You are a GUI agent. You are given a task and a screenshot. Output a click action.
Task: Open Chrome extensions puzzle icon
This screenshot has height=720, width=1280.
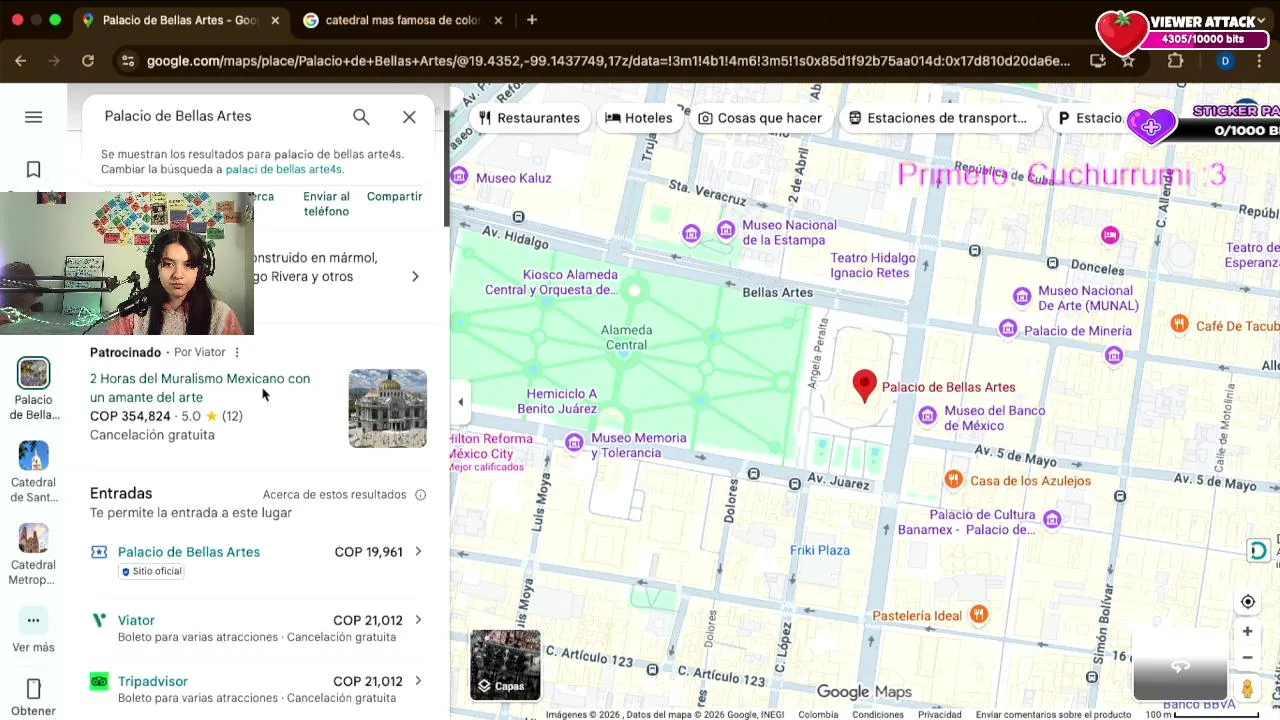pyautogui.click(x=1175, y=61)
